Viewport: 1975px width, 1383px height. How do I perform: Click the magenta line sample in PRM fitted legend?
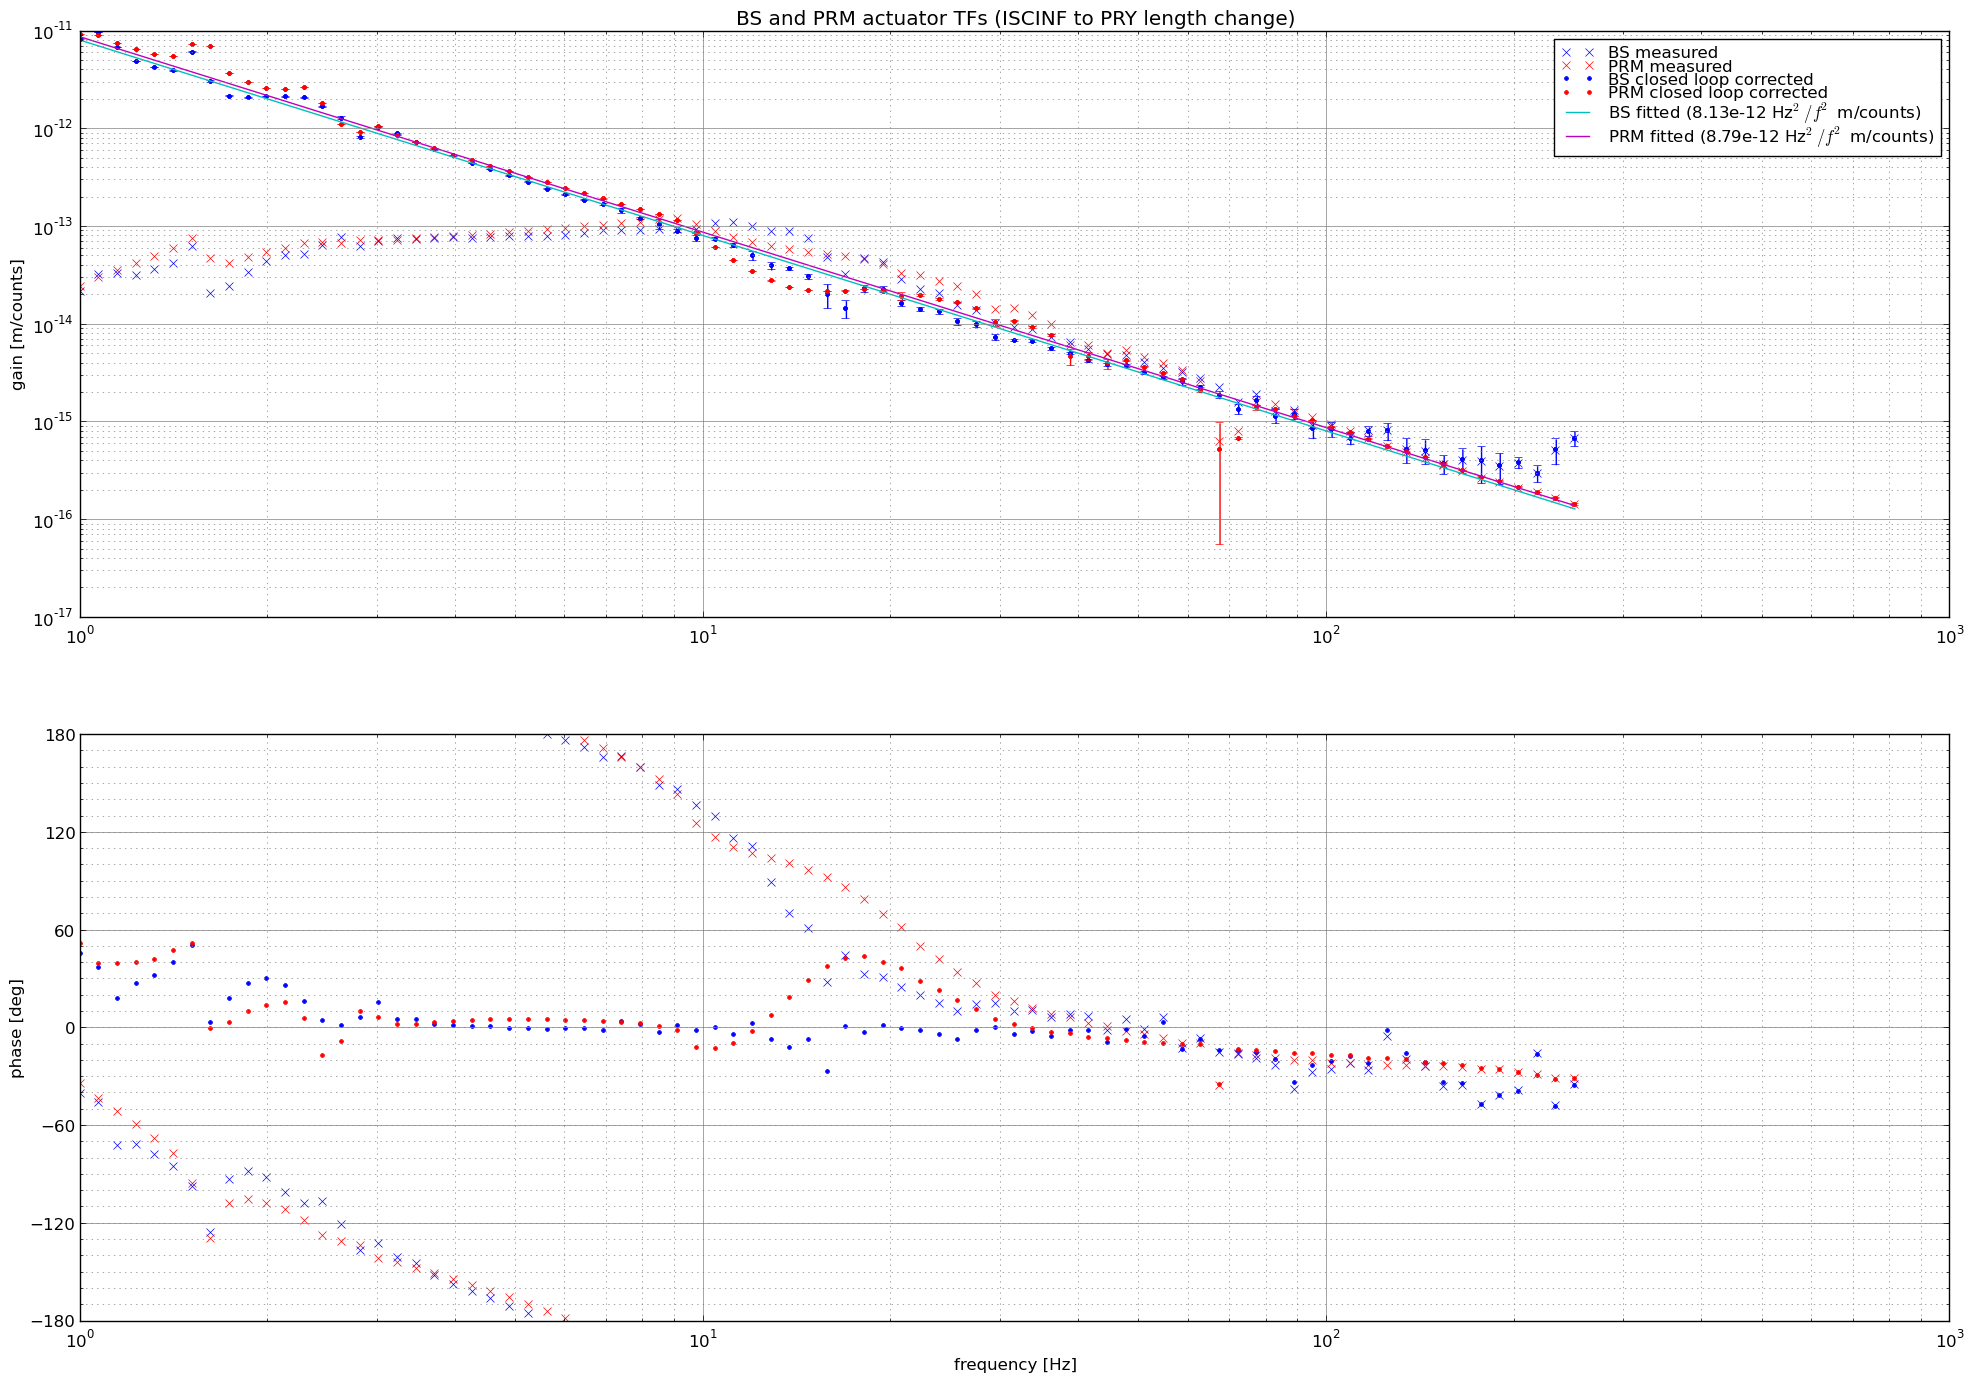coord(1578,137)
